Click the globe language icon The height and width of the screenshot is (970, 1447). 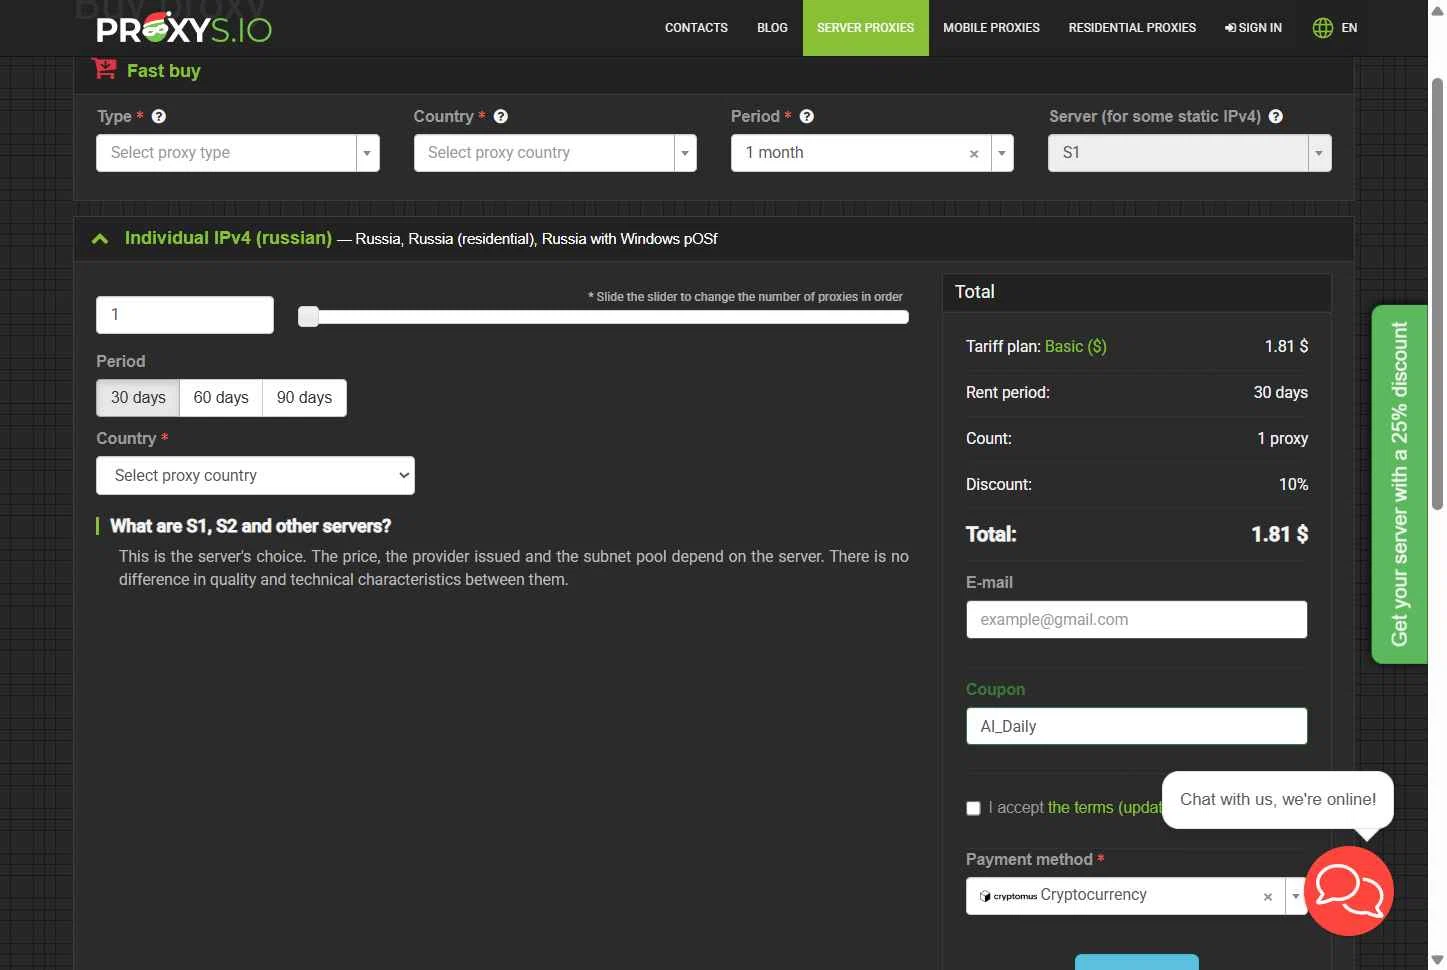pos(1322,28)
